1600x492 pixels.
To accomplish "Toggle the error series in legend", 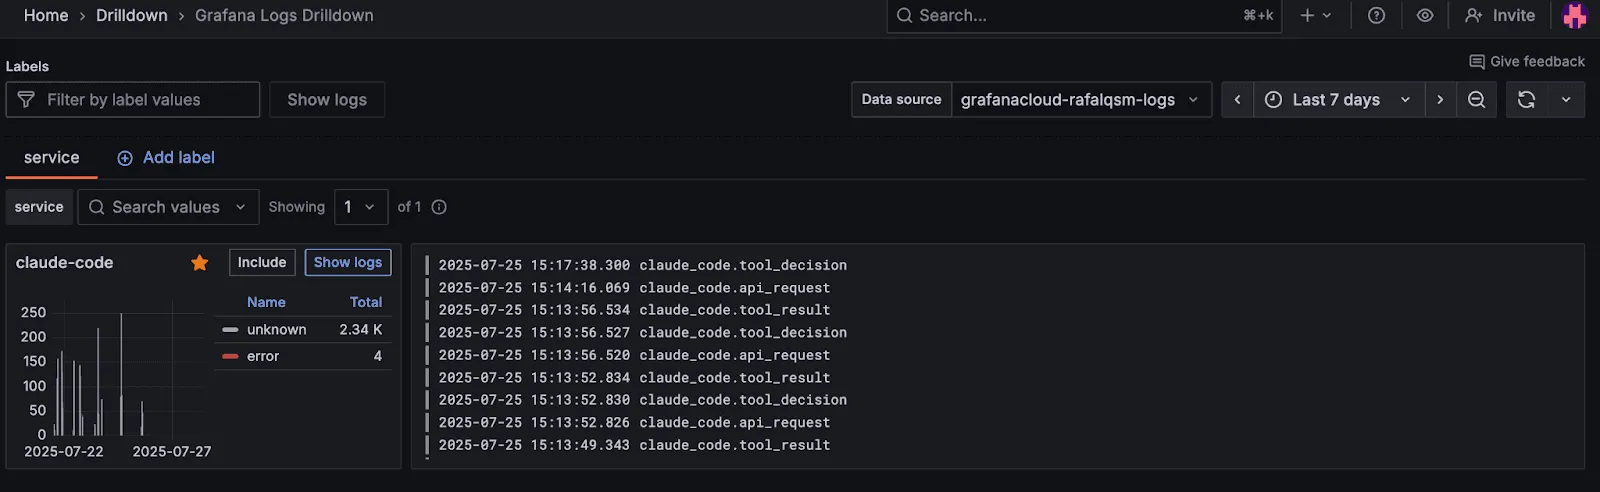I will pyautogui.click(x=263, y=356).
